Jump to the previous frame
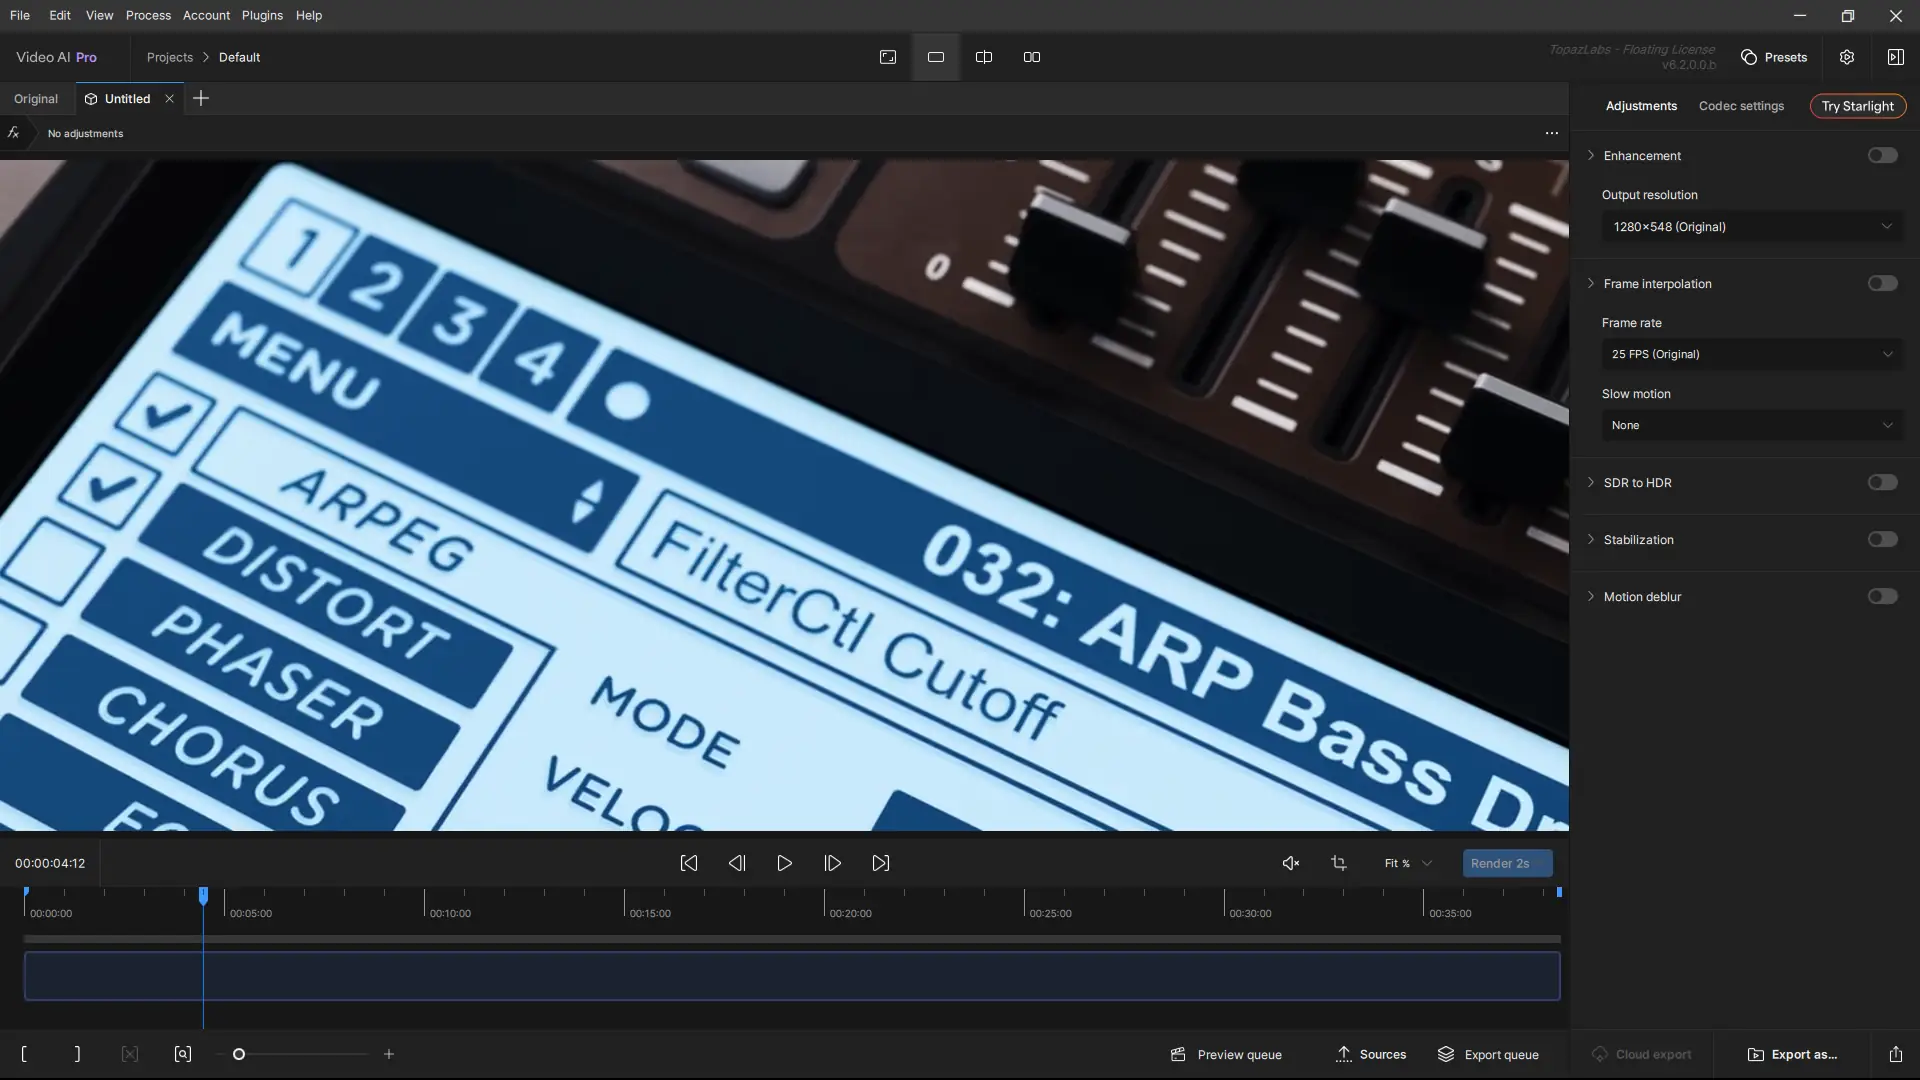Image resolution: width=1920 pixels, height=1080 pixels. pos(737,863)
